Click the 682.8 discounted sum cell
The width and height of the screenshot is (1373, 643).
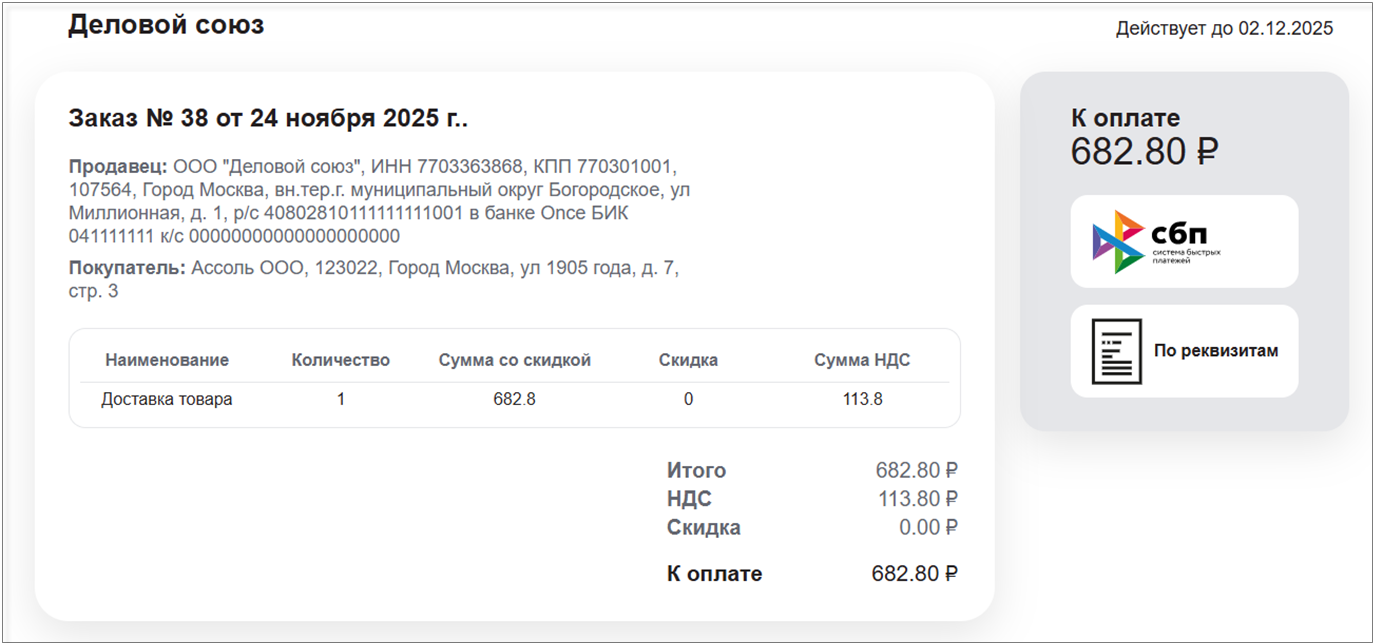514,399
